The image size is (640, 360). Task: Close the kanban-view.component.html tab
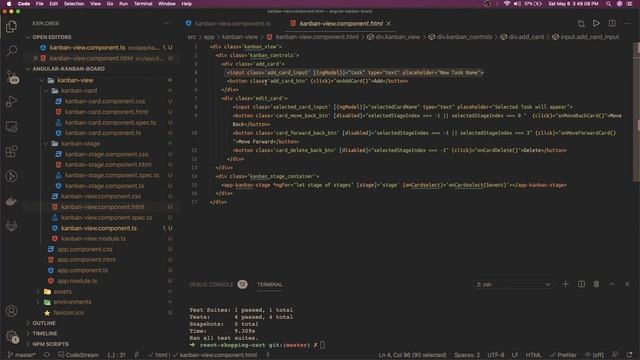pos(389,24)
